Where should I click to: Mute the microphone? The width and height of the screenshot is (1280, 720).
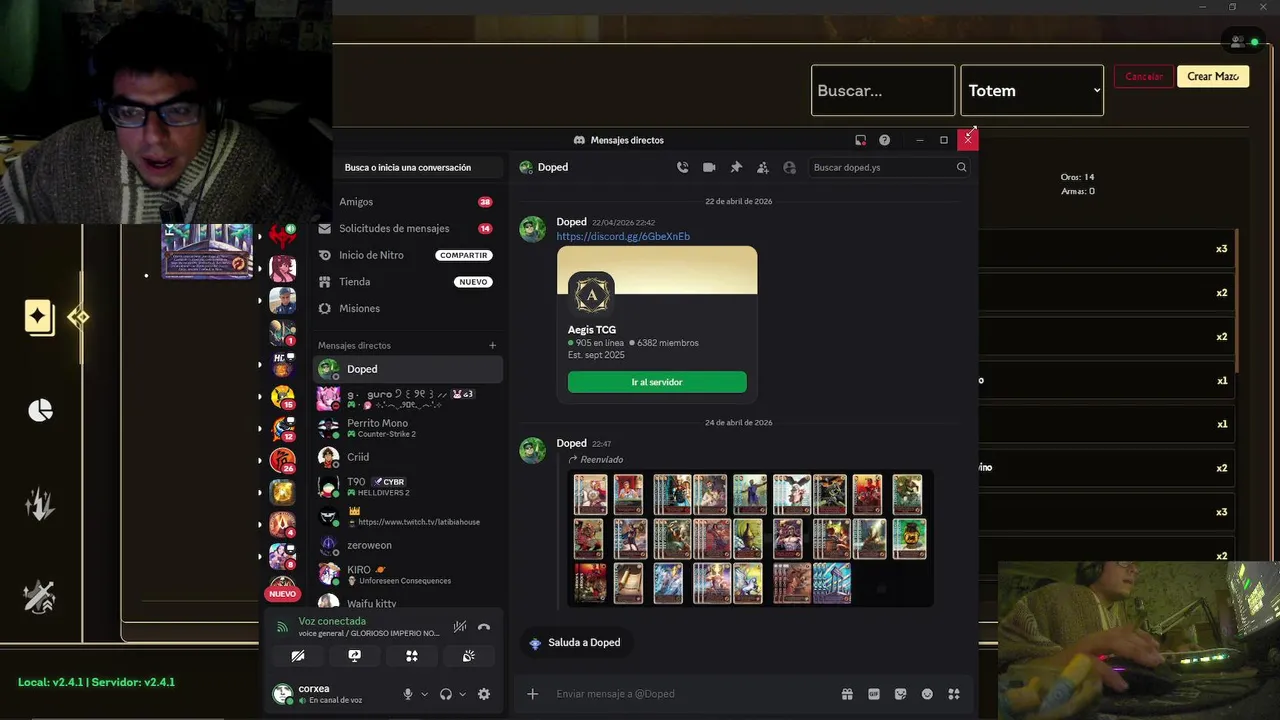tap(408, 694)
